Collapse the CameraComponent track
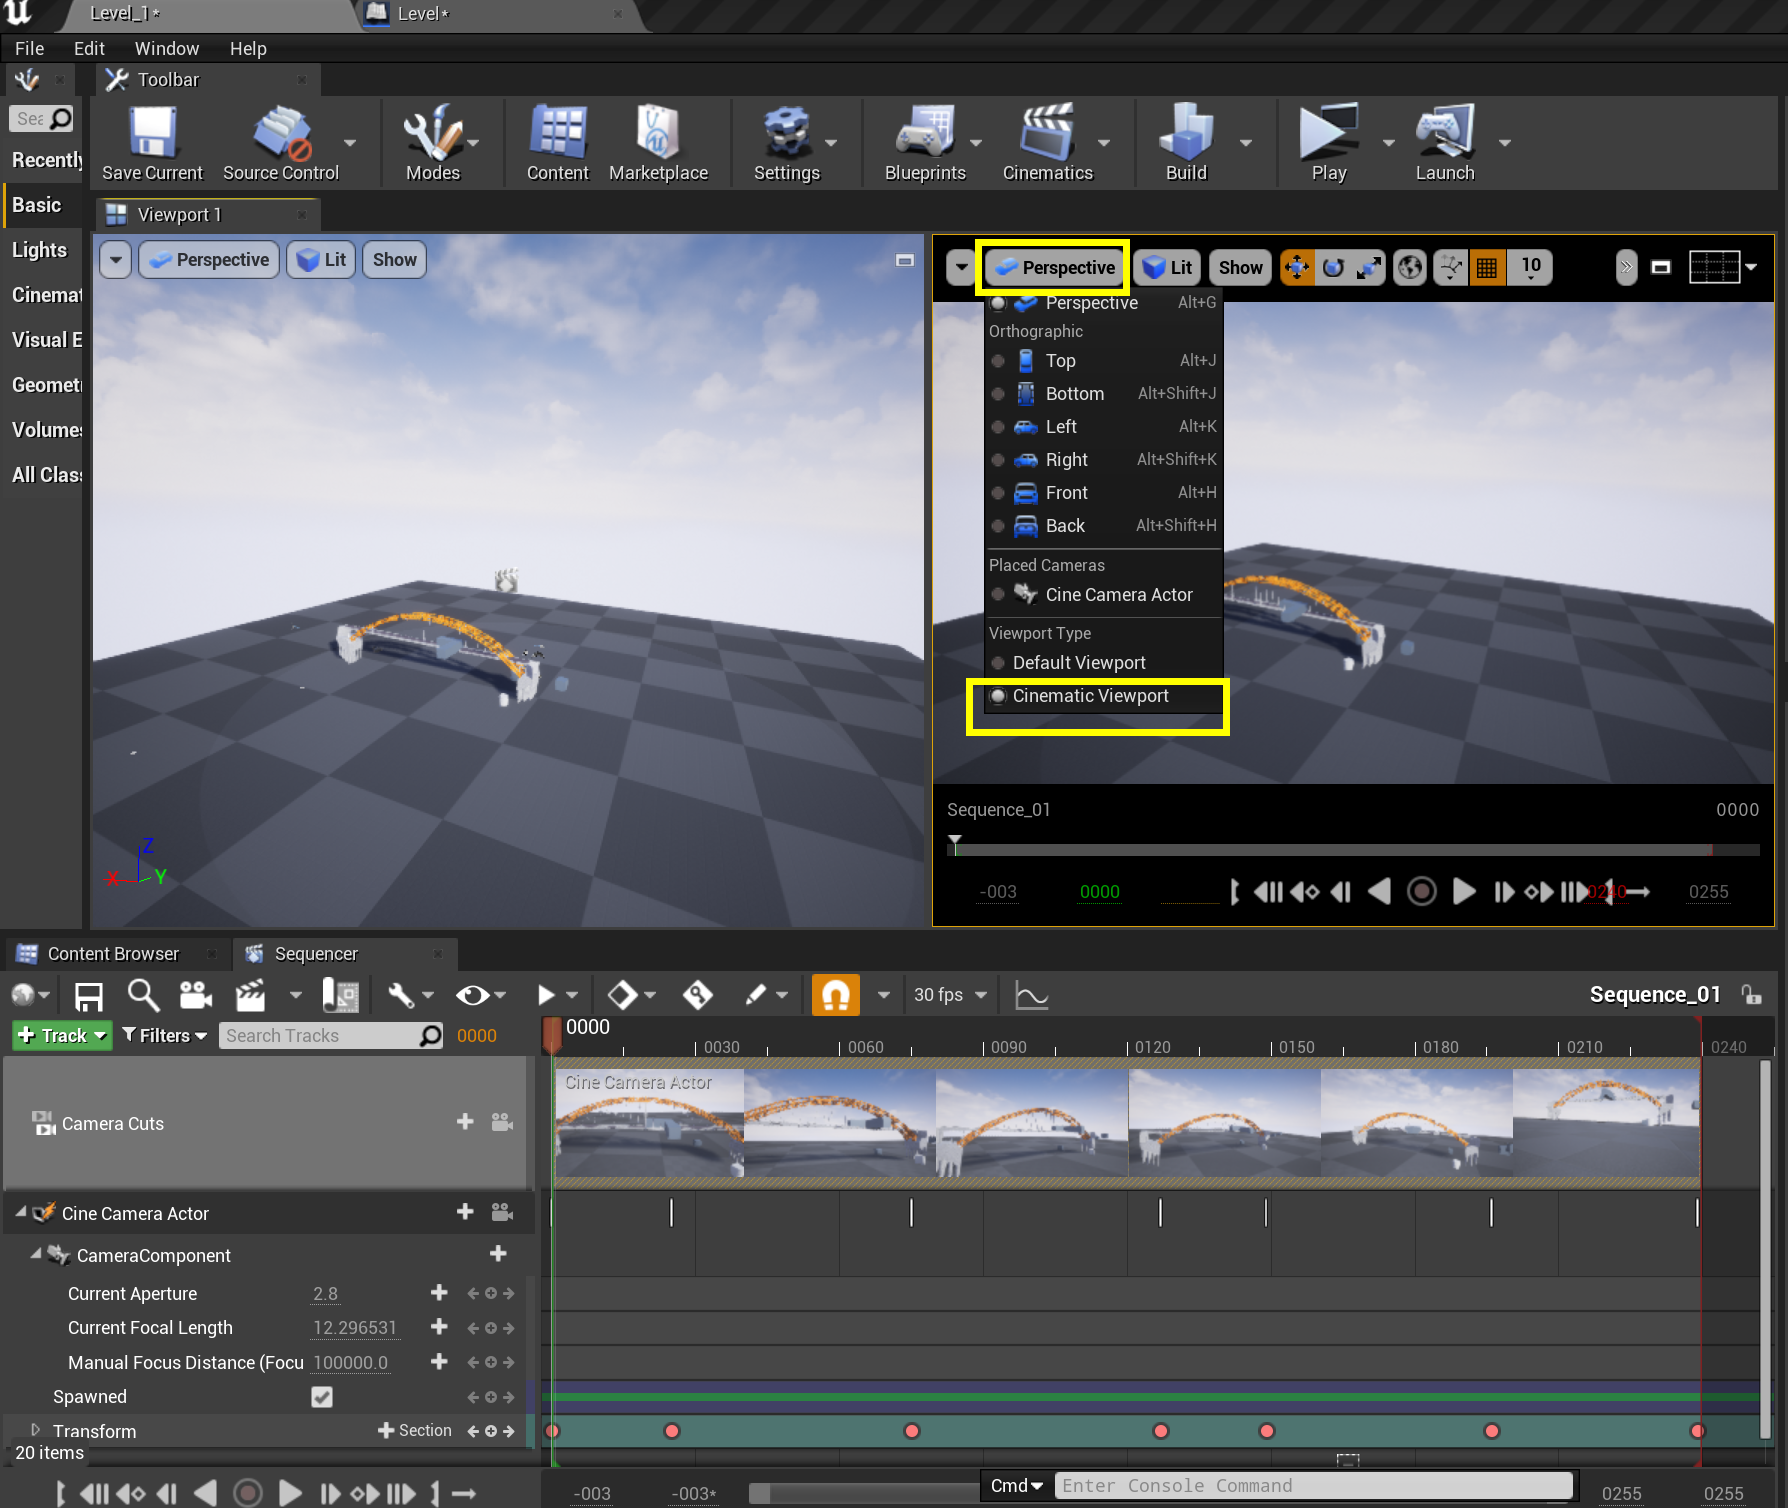The image size is (1788, 1508). point(36,1253)
